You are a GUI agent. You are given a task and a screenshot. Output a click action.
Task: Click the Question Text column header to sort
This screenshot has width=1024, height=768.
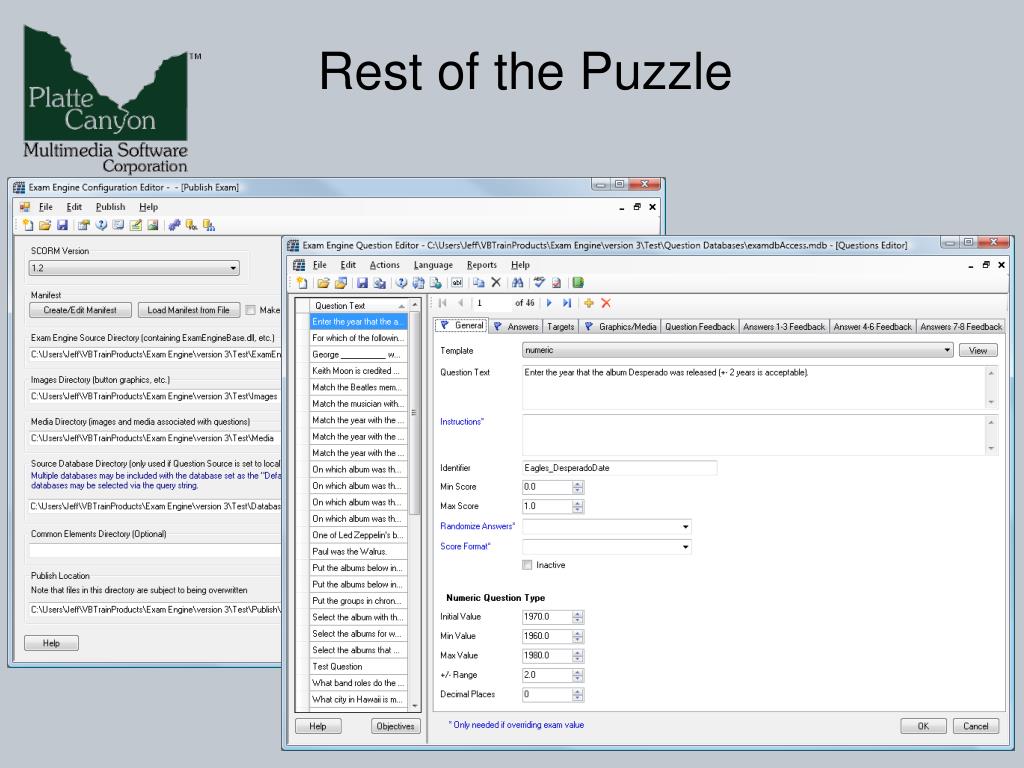(358, 306)
